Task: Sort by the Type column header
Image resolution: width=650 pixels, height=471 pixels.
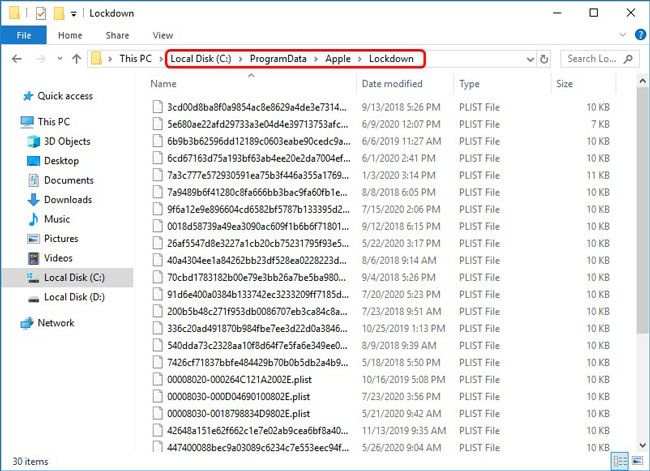Action: [469, 84]
